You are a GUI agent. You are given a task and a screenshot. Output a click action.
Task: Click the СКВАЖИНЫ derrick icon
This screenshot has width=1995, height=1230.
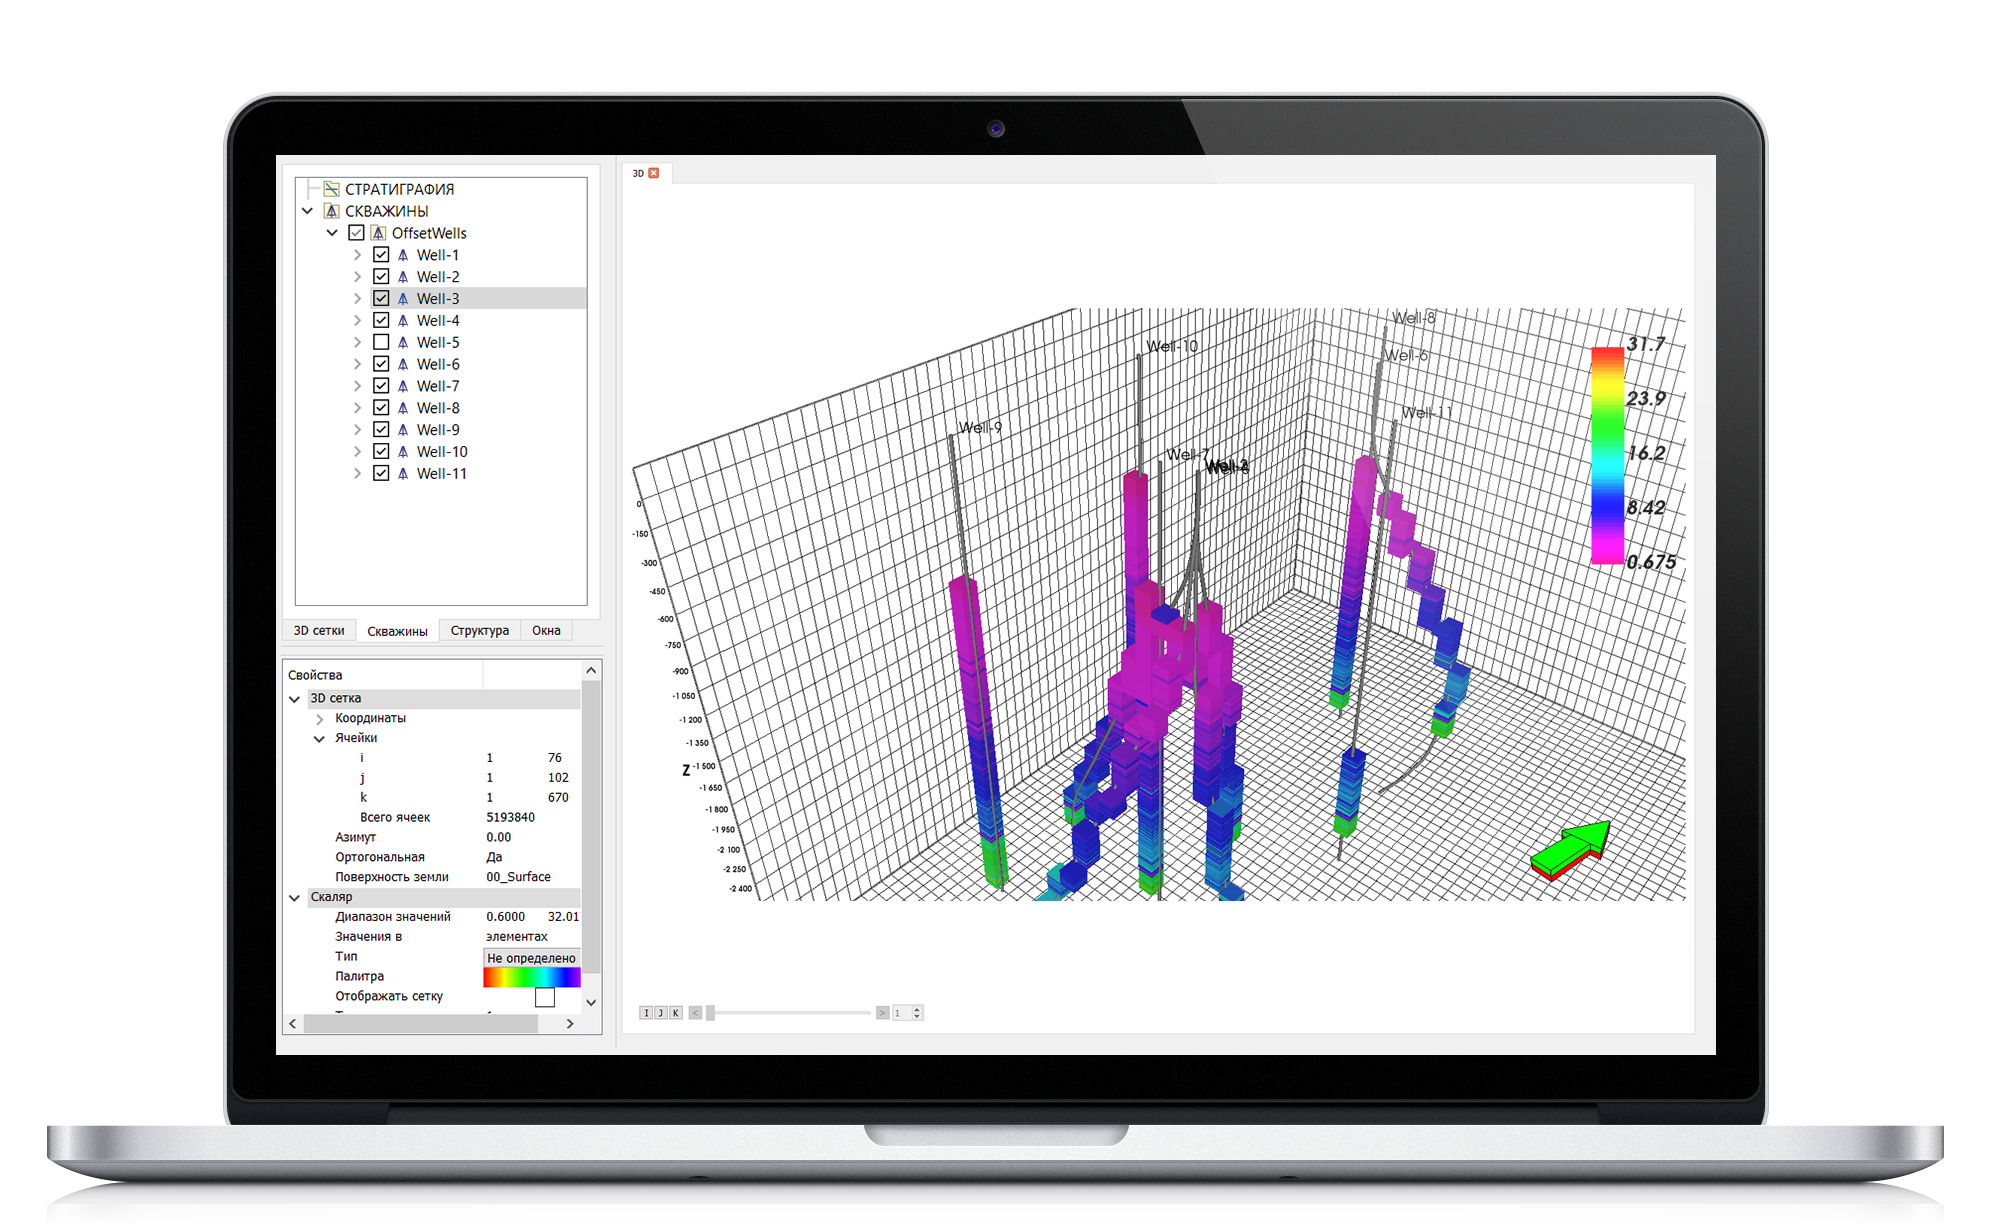point(331,211)
